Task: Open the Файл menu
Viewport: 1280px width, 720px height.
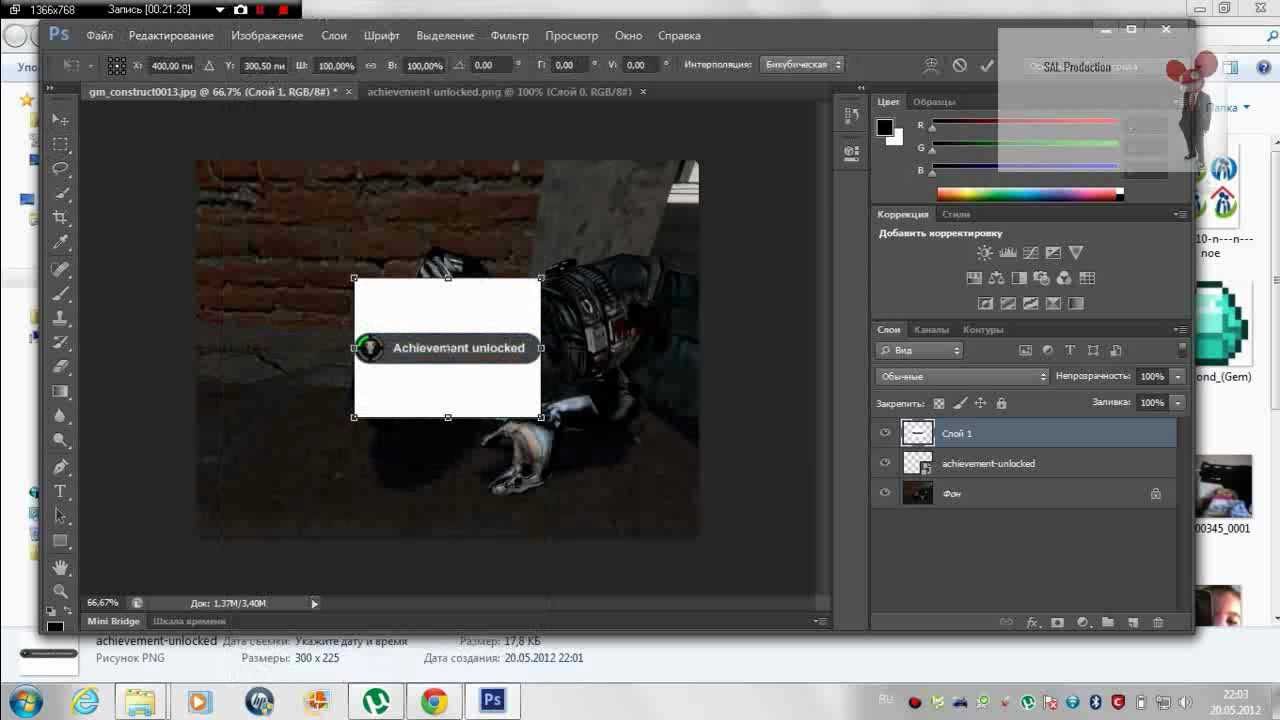Action: [x=99, y=36]
